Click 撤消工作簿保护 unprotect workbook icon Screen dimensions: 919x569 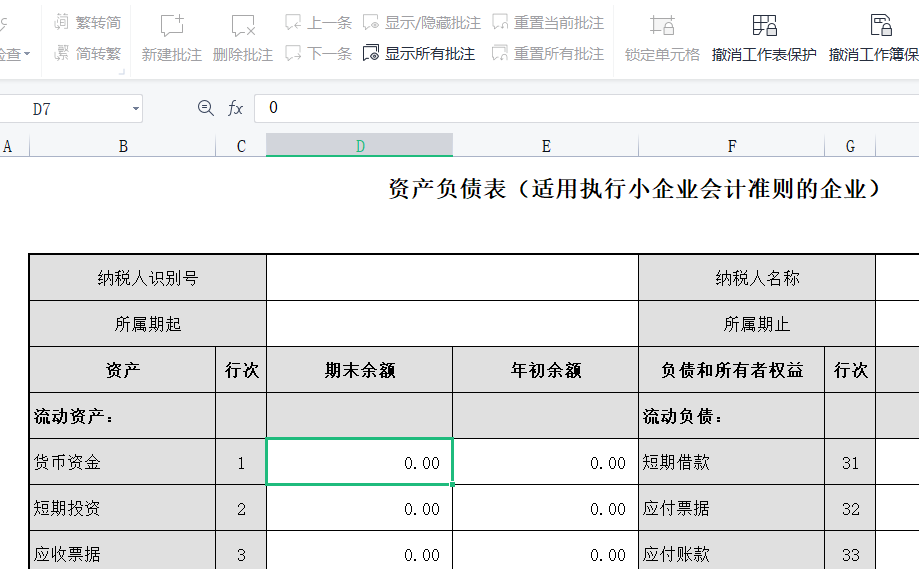881,26
